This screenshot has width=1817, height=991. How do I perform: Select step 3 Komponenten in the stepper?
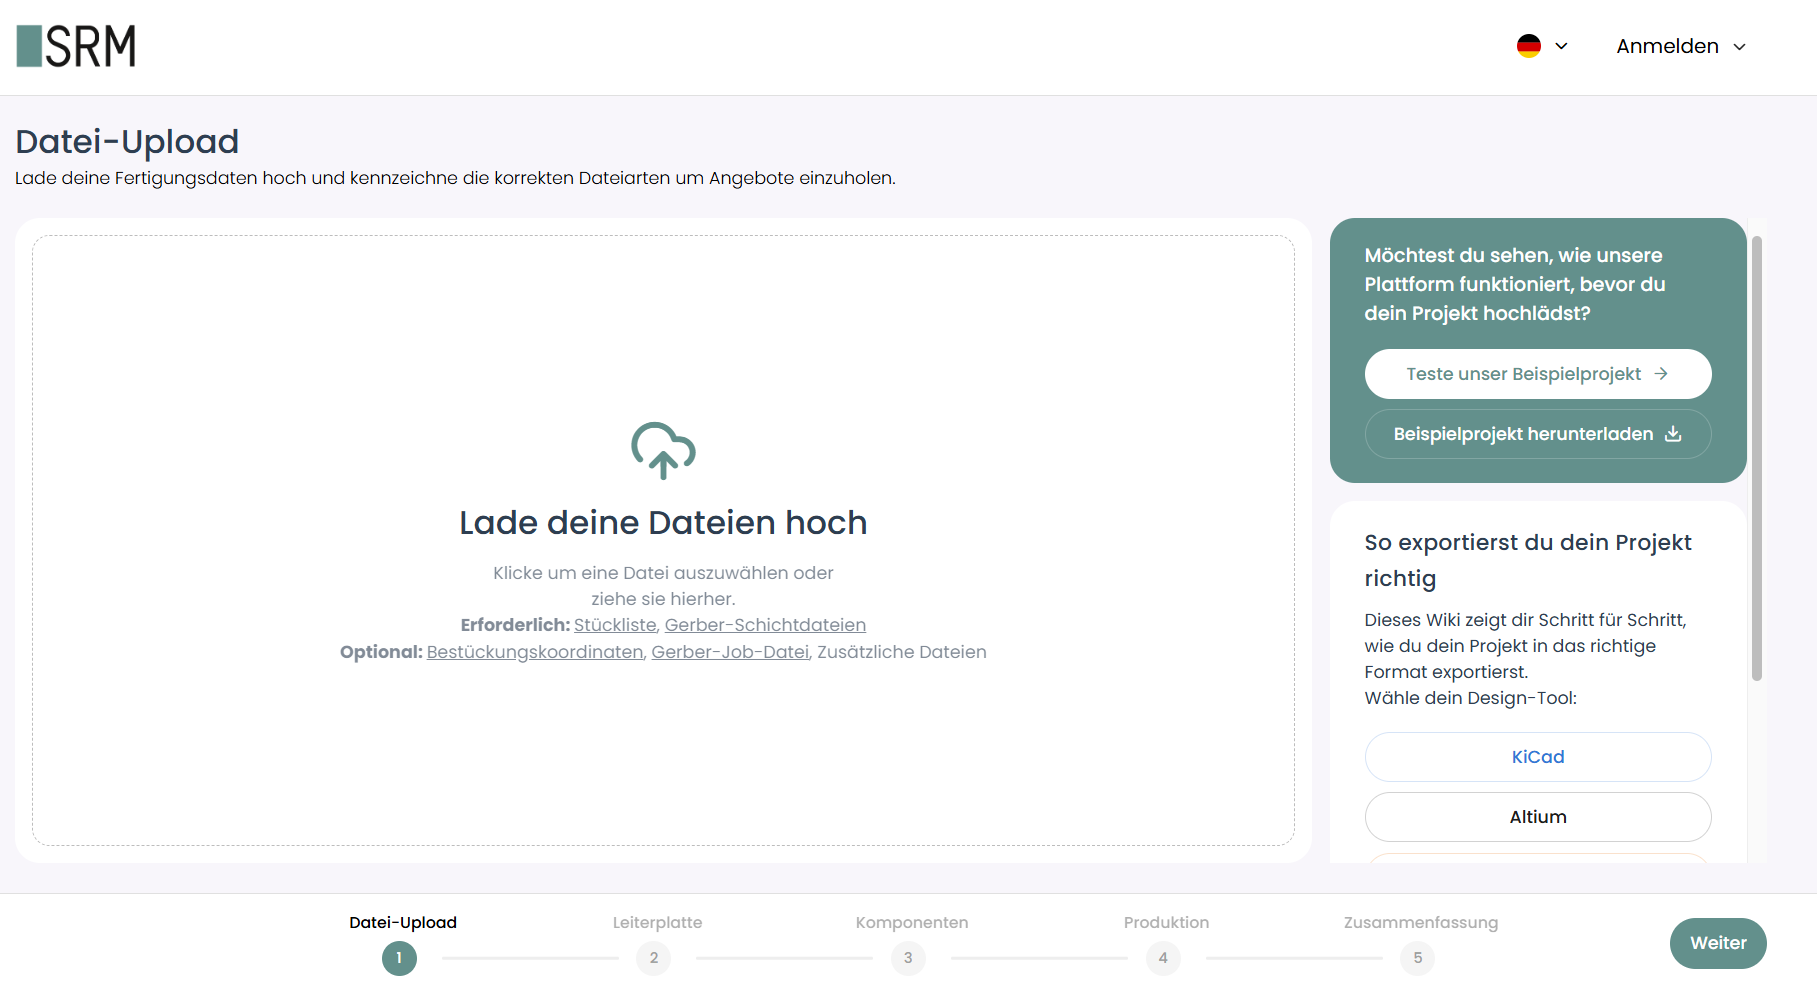click(x=908, y=958)
